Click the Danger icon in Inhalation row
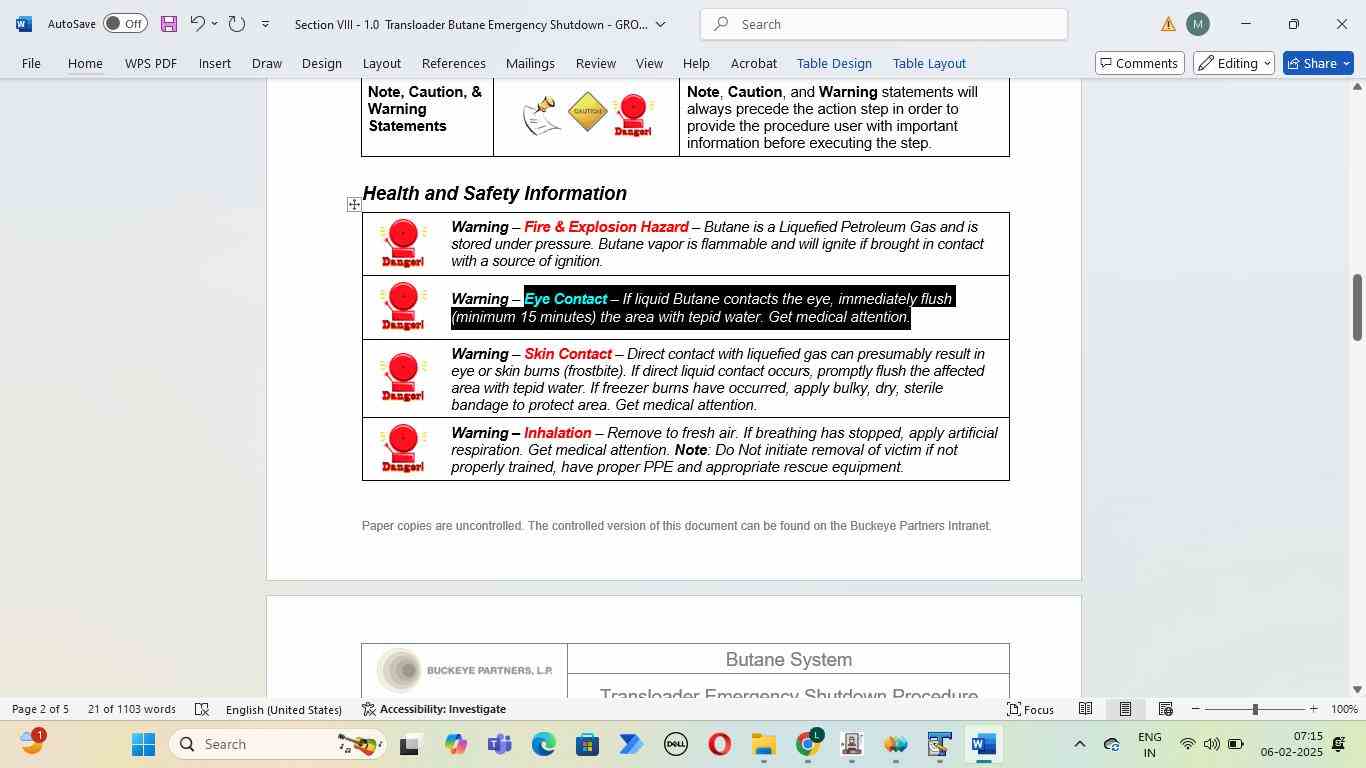 click(403, 448)
